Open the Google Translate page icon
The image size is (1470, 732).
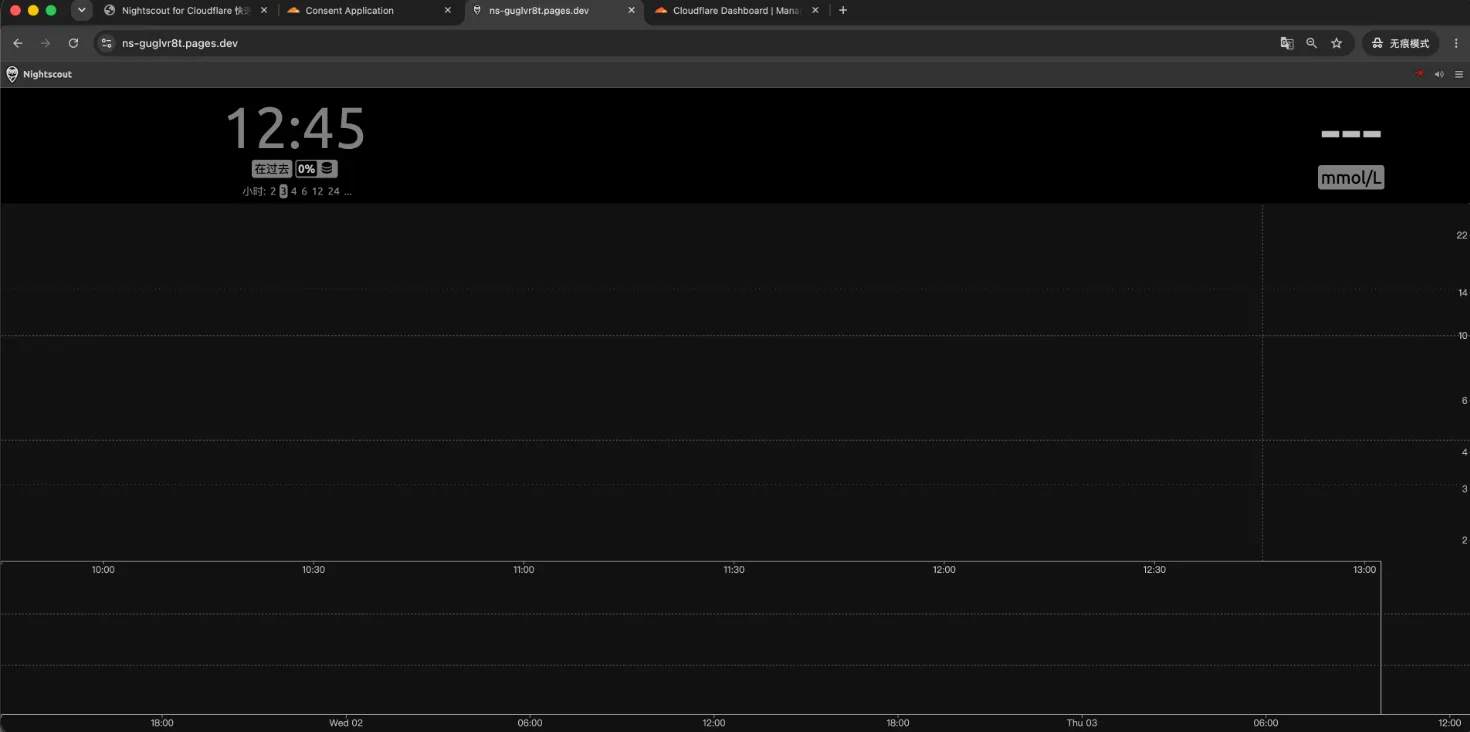point(1287,43)
